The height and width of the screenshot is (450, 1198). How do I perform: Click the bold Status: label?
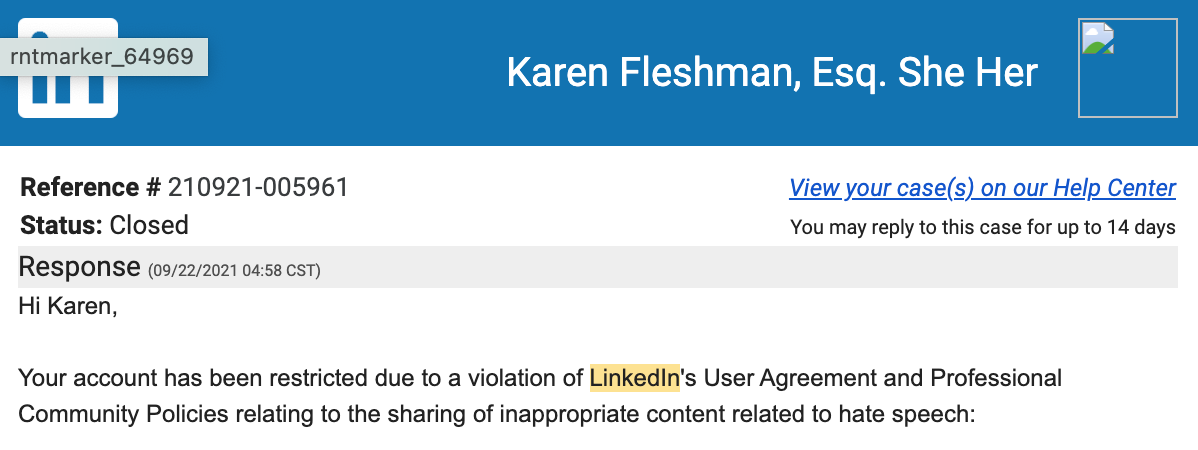click(x=61, y=225)
